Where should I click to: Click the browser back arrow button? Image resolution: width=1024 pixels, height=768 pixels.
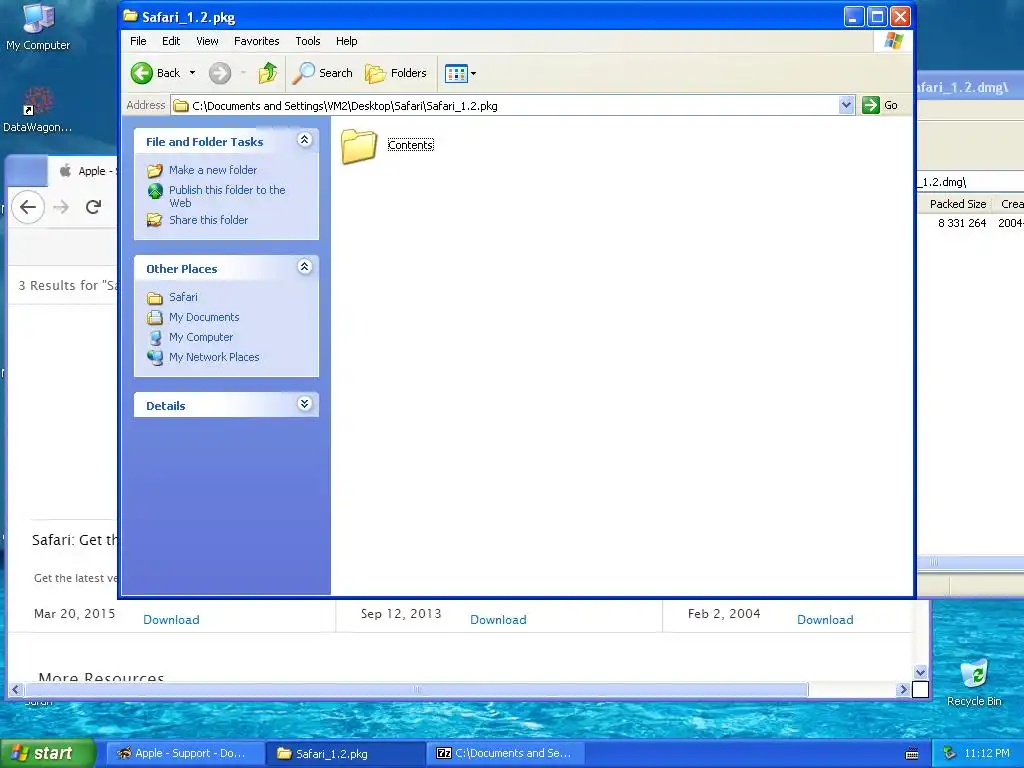click(x=27, y=207)
